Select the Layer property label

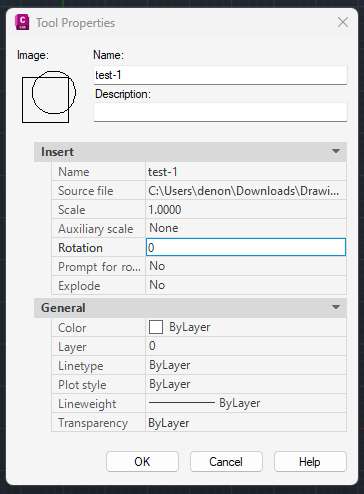pos(72,347)
